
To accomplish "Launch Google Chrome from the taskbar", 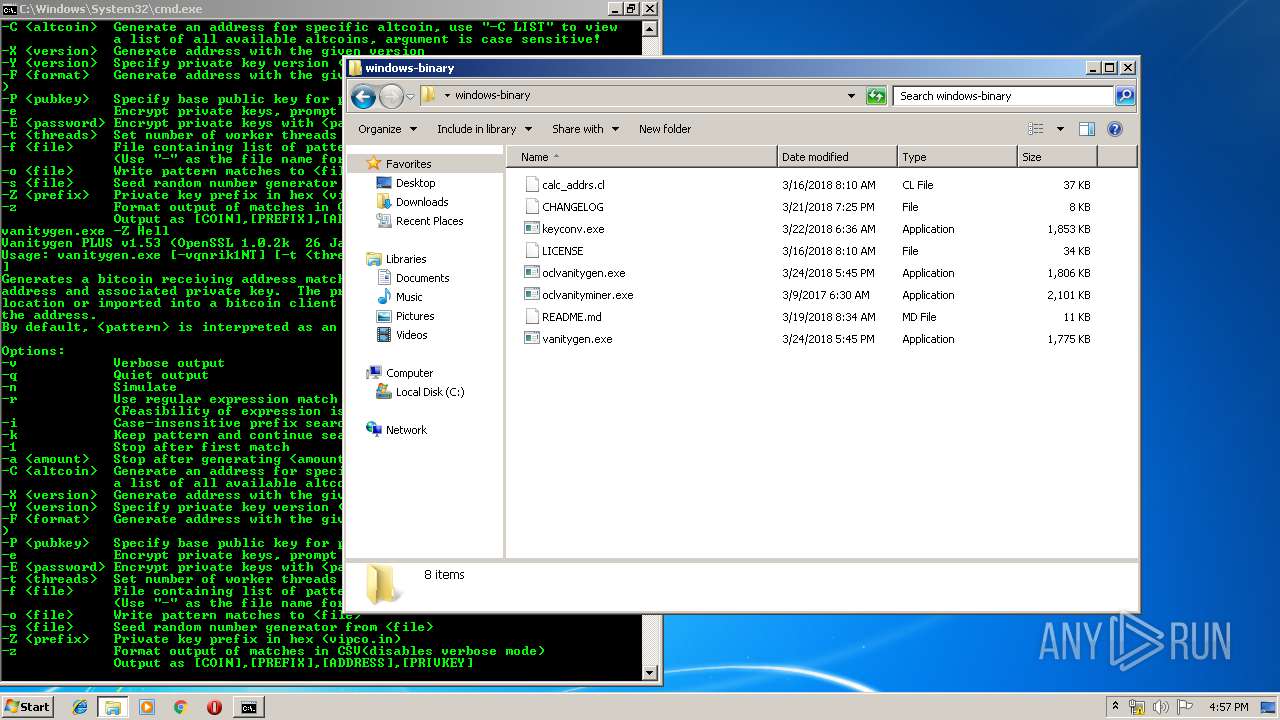I will click(x=180, y=707).
